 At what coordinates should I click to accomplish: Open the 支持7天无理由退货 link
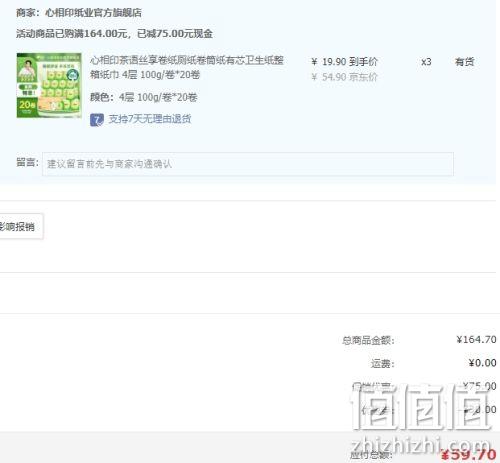150,119
